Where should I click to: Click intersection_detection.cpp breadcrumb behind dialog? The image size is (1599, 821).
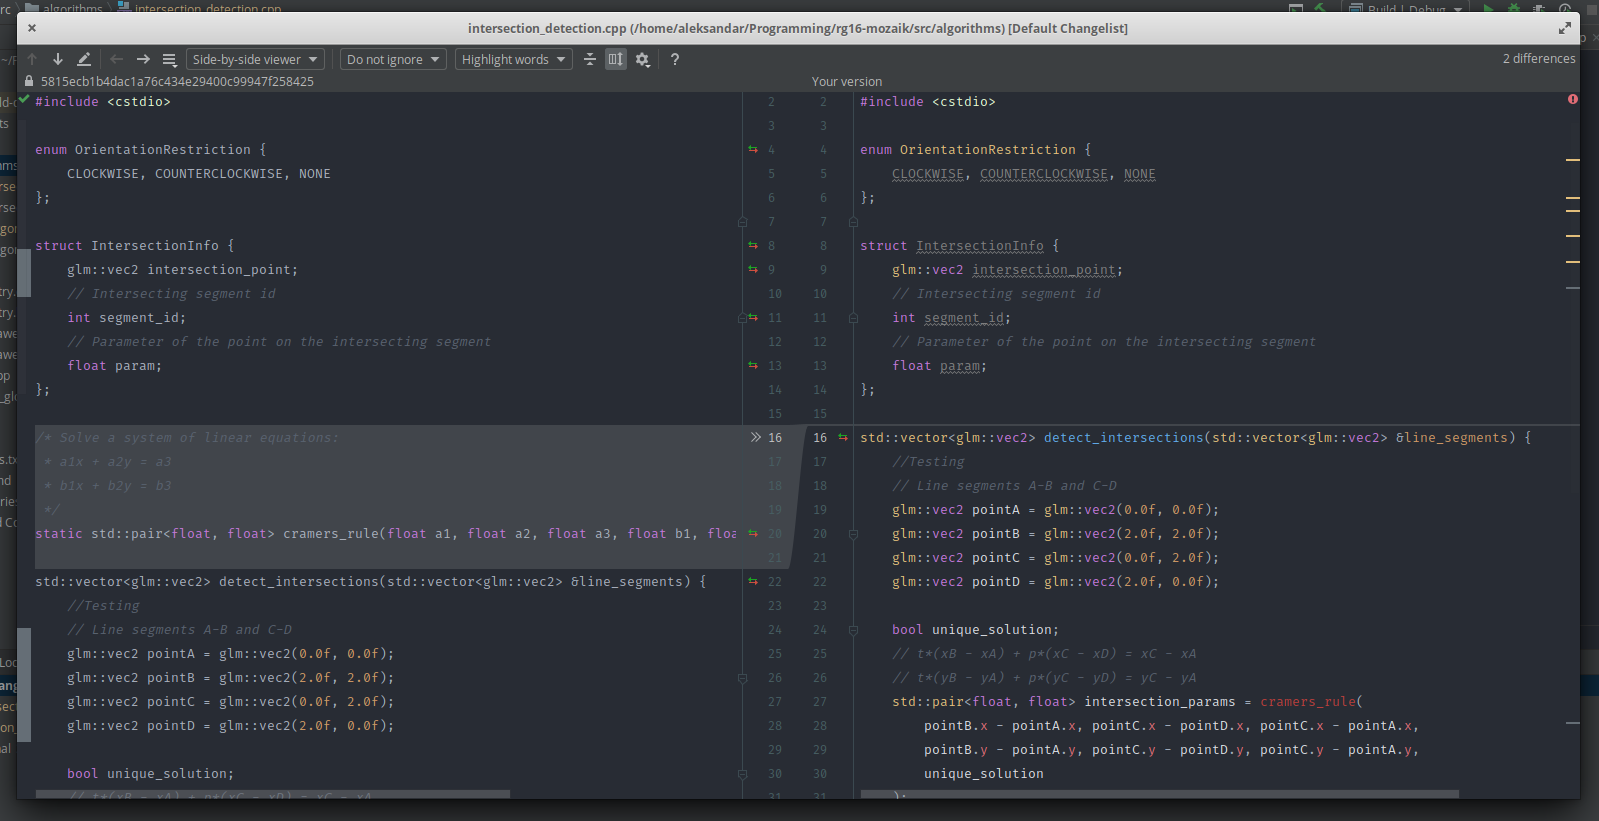[208, 8]
